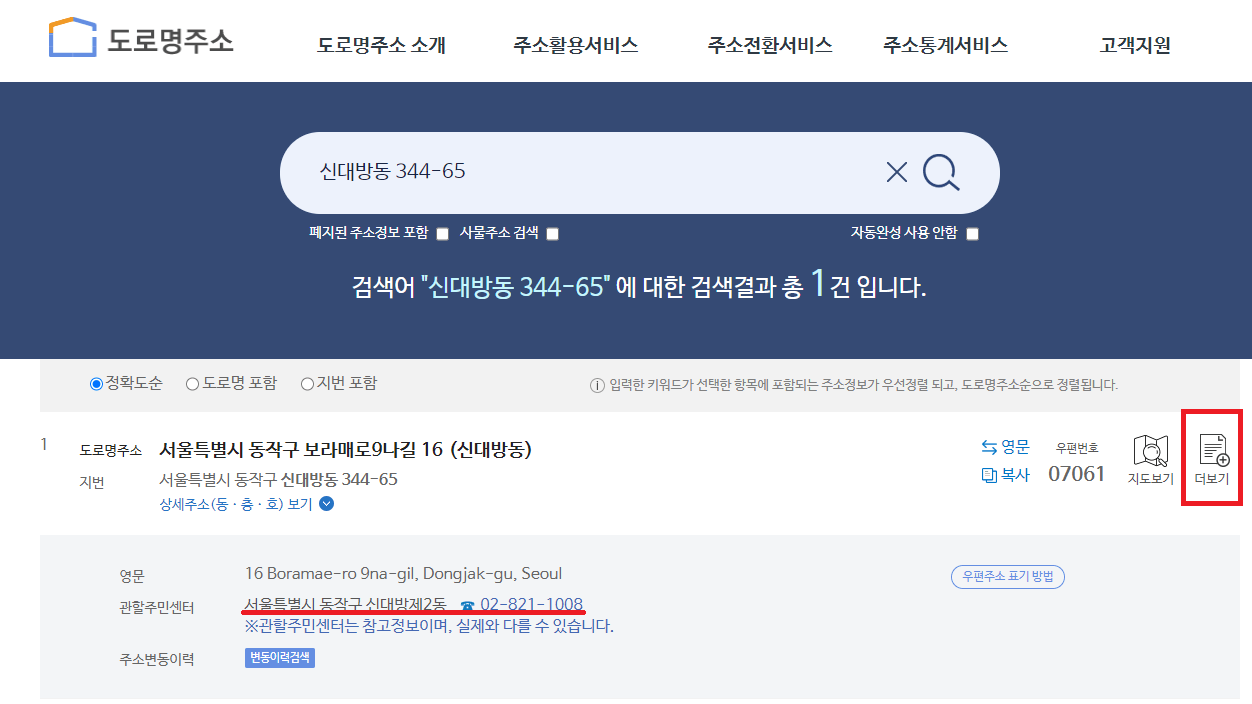Screen dimensions: 1252x704
Task: Open 주소전환서비스 menu
Action: click(x=770, y=45)
